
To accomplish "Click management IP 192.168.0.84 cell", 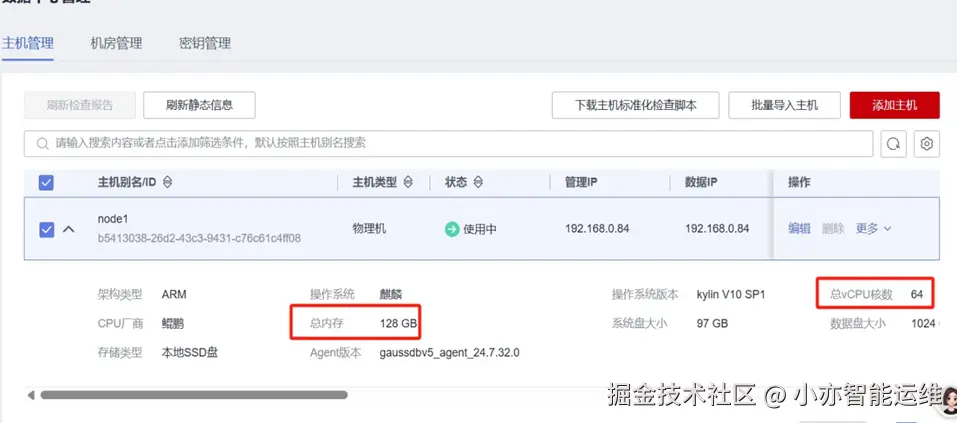I will (x=597, y=229).
